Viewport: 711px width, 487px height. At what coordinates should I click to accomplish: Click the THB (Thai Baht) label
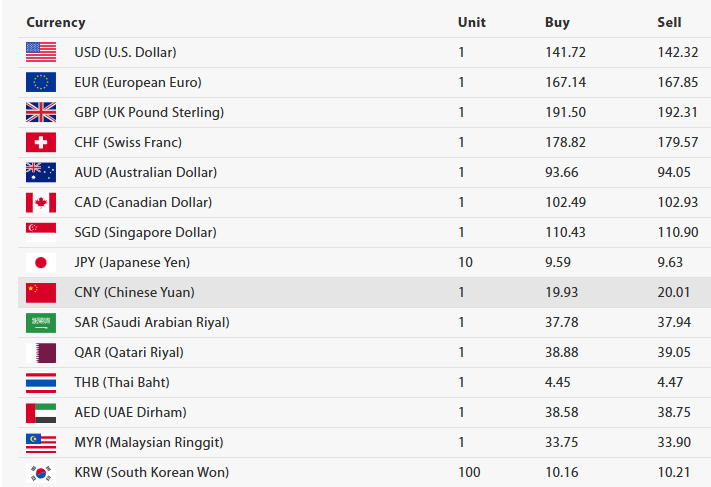click(x=122, y=382)
